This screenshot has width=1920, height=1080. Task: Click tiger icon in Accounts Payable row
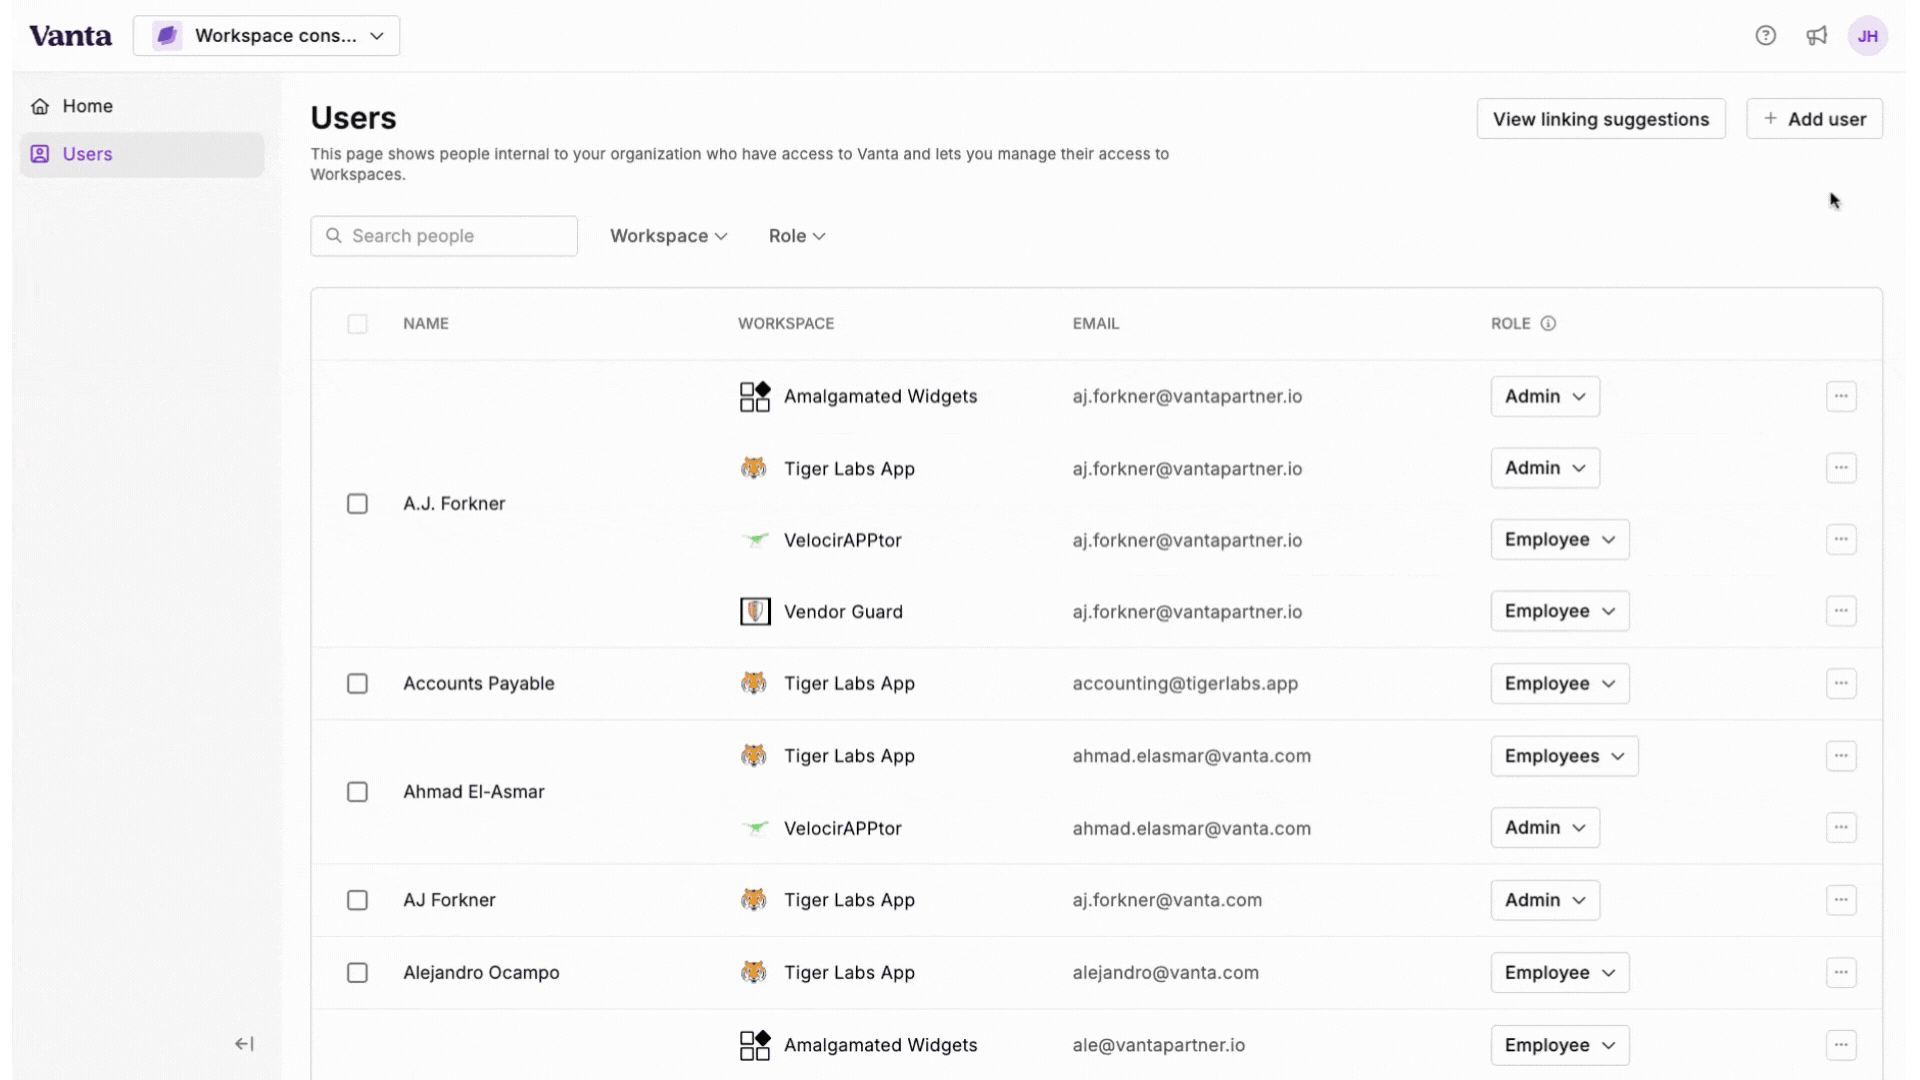click(x=754, y=683)
